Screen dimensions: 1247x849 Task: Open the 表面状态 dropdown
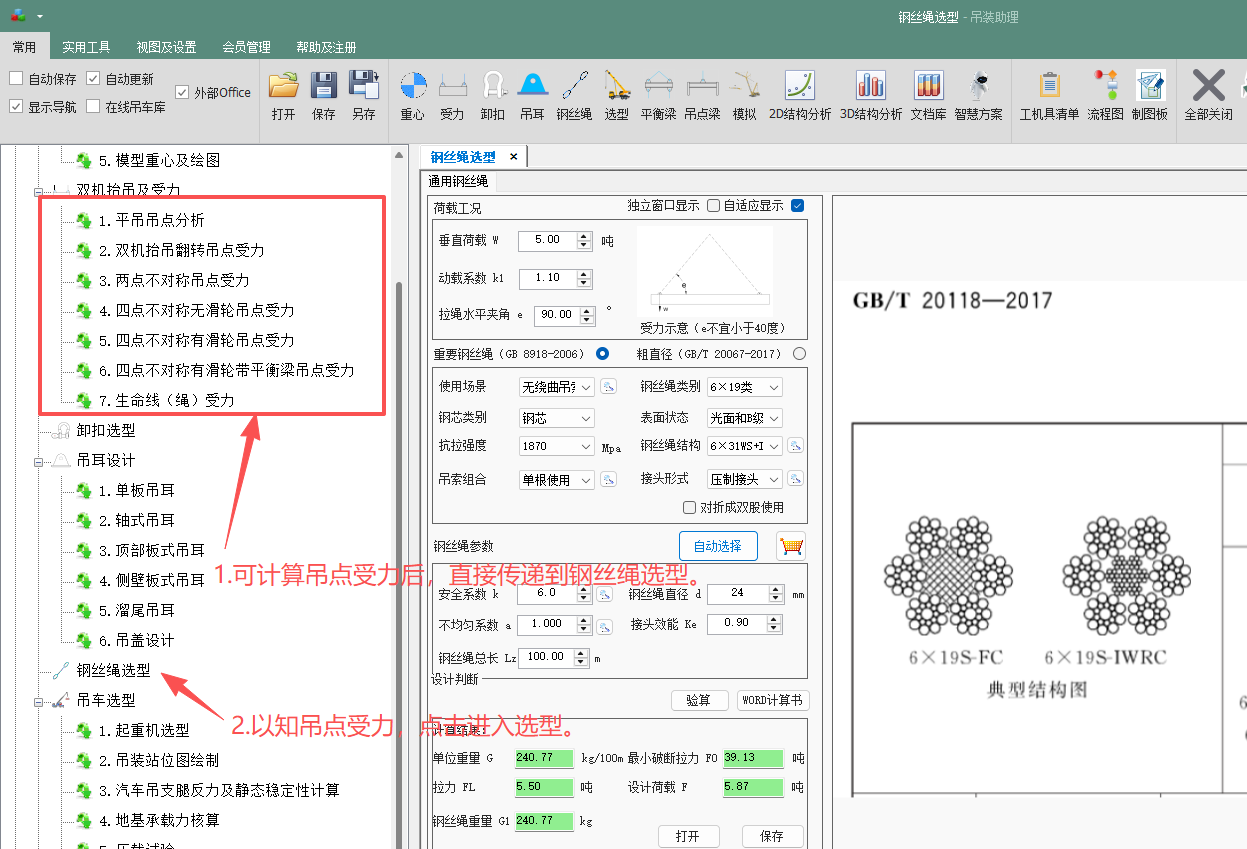point(744,418)
